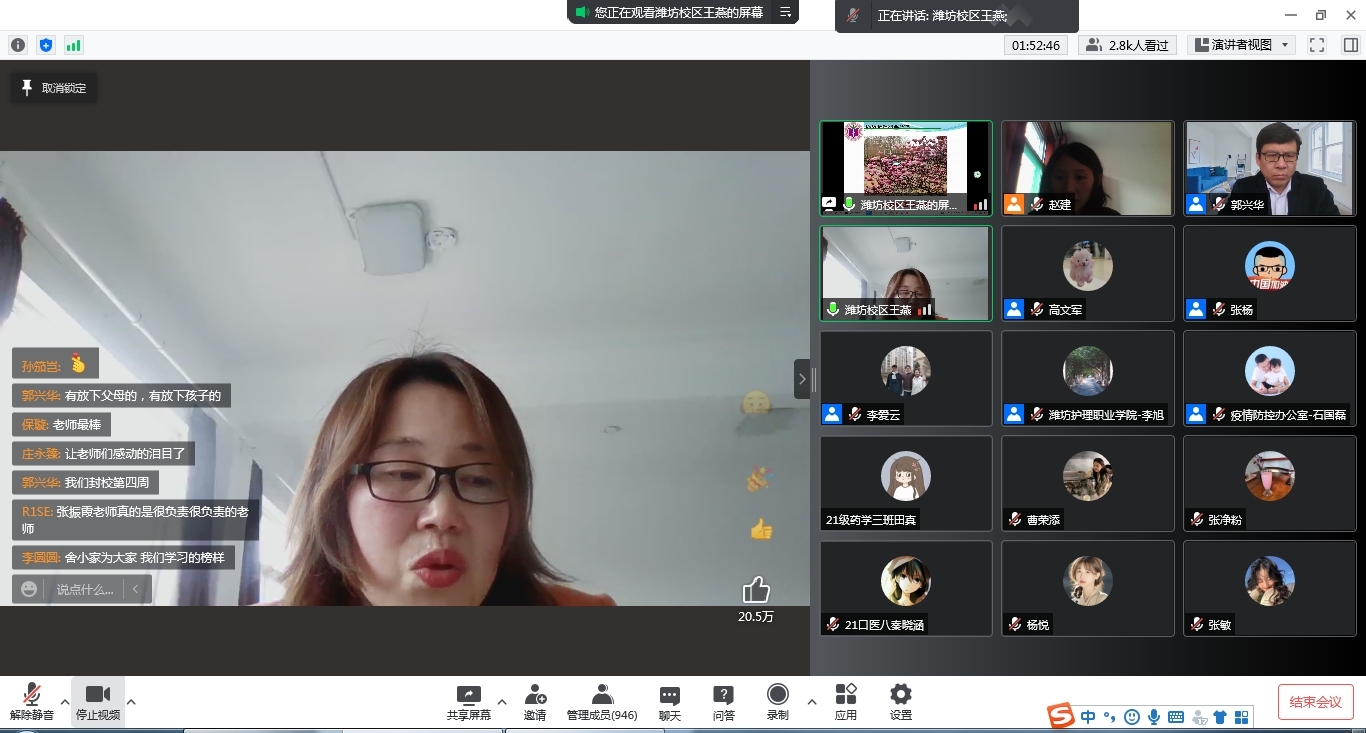The width and height of the screenshot is (1366, 733).
Task: Open the Invite (邀请) icon
Action: pos(535,702)
